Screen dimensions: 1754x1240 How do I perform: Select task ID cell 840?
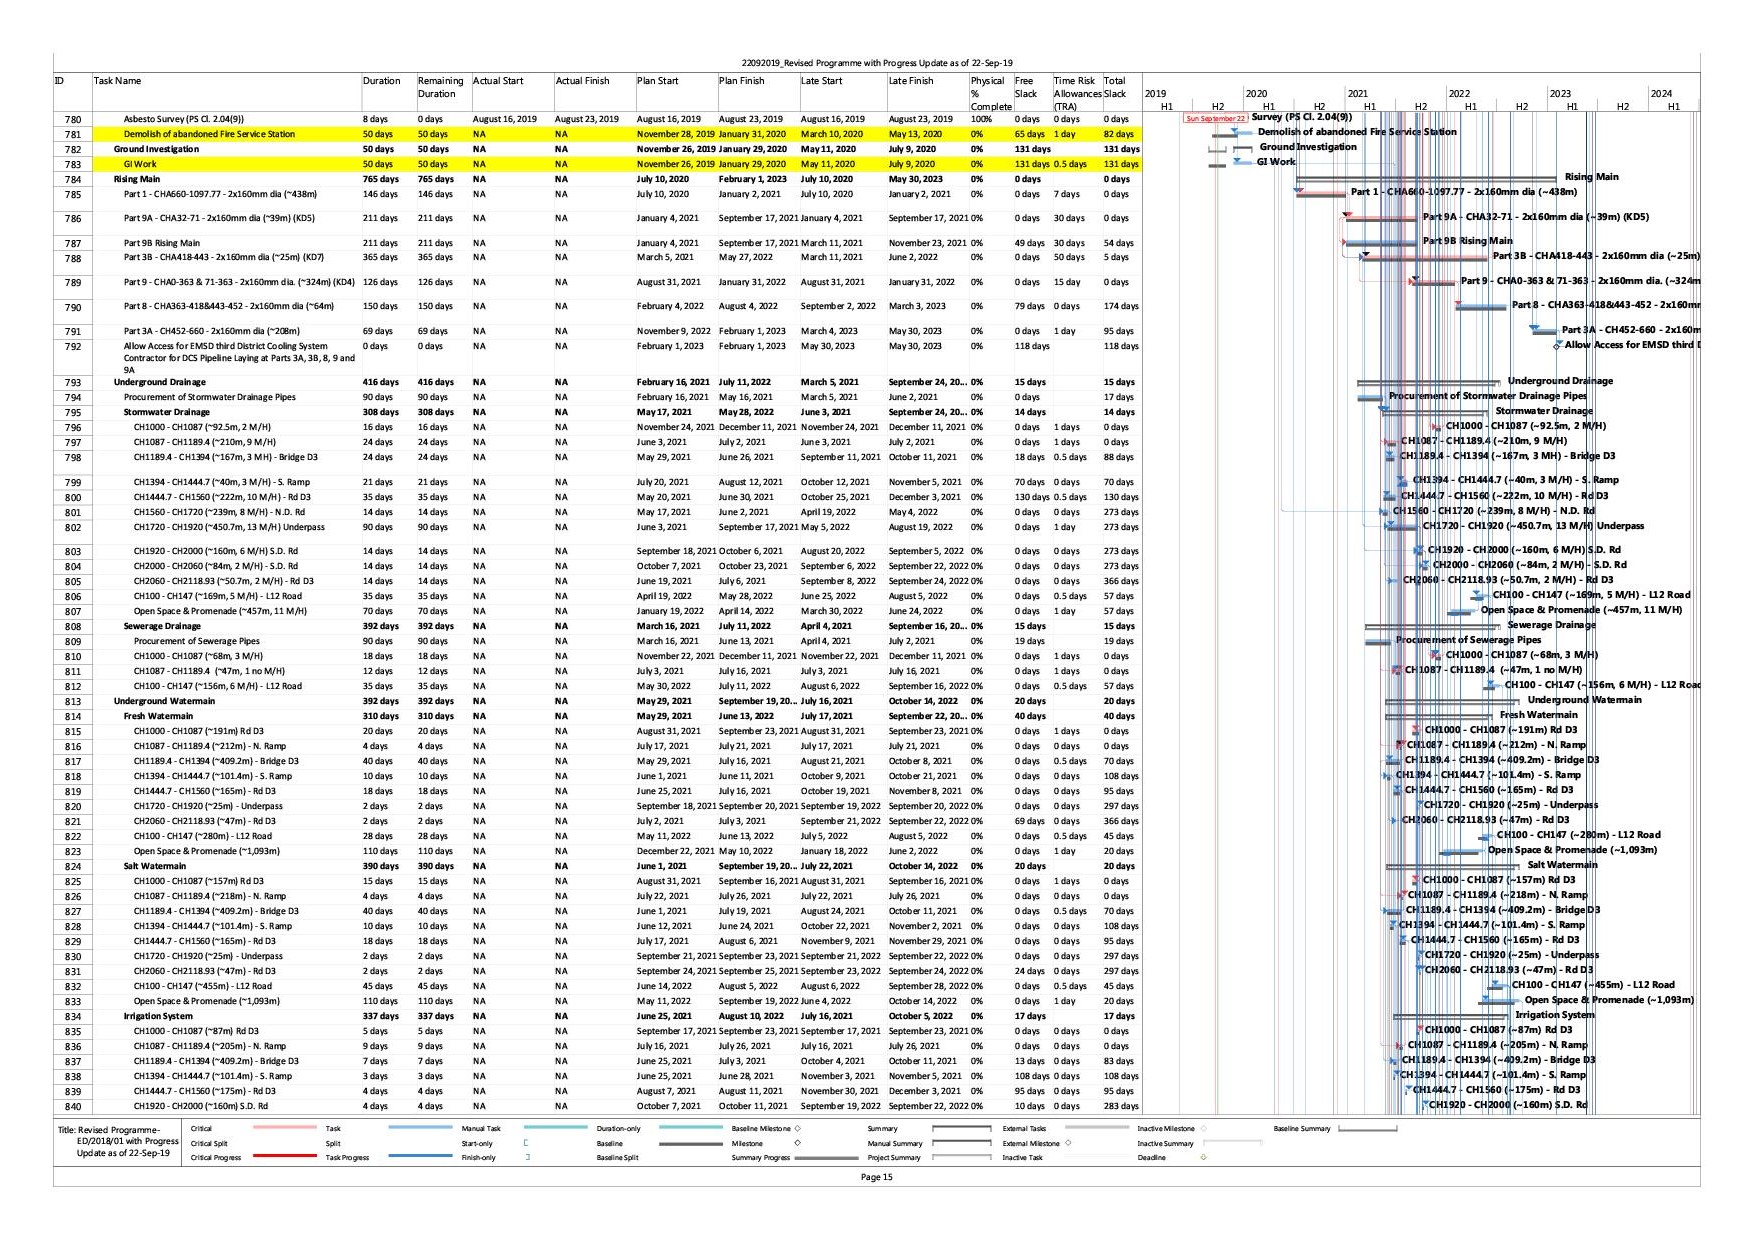click(x=73, y=1107)
